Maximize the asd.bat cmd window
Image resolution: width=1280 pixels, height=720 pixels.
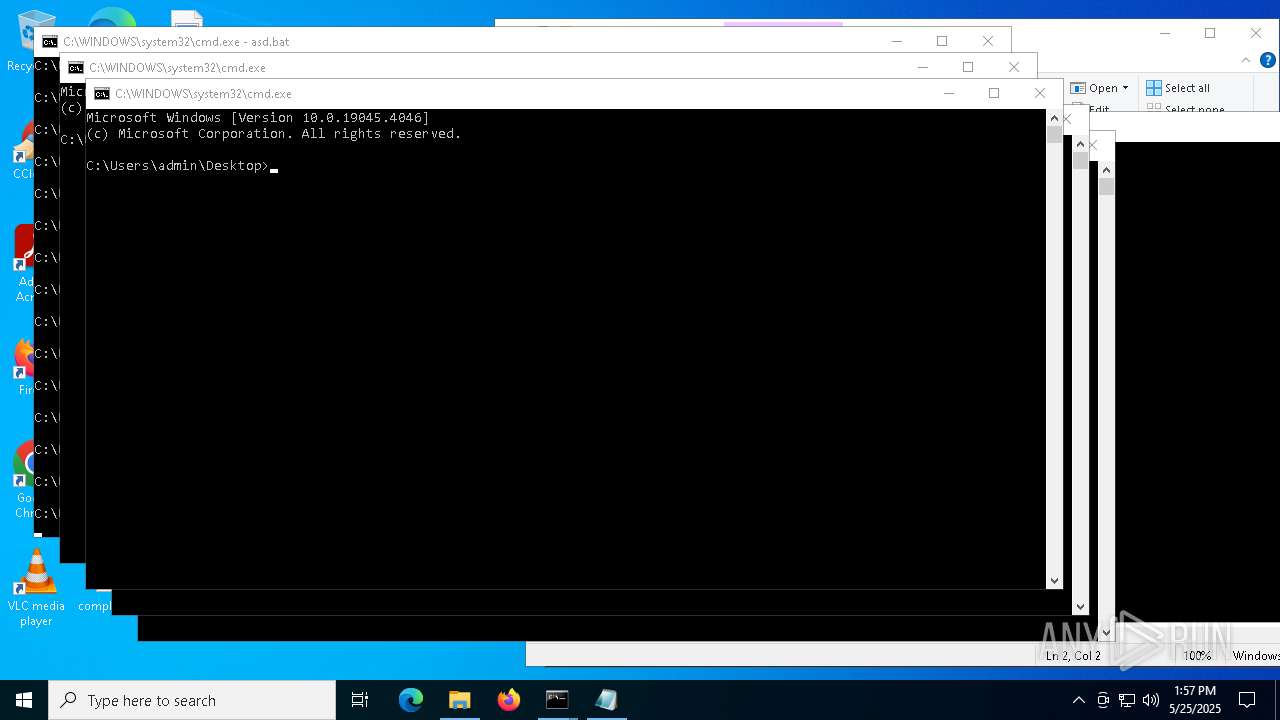[x=942, y=41]
